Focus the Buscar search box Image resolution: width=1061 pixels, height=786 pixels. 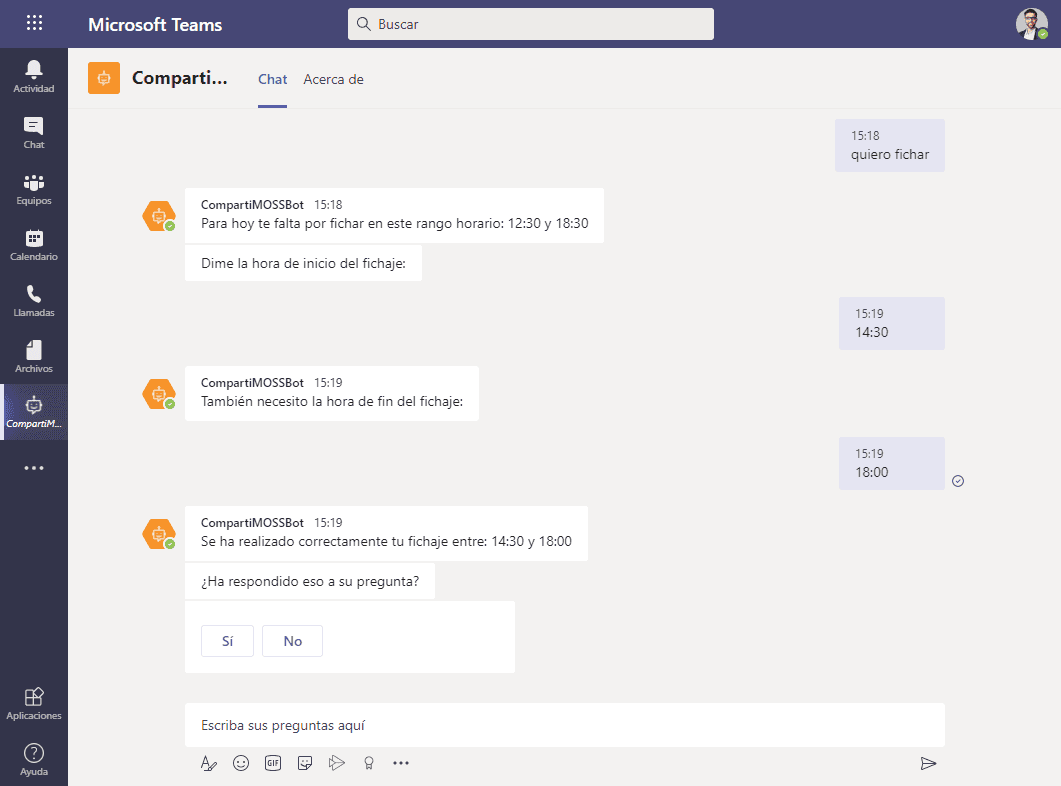[530, 24]
